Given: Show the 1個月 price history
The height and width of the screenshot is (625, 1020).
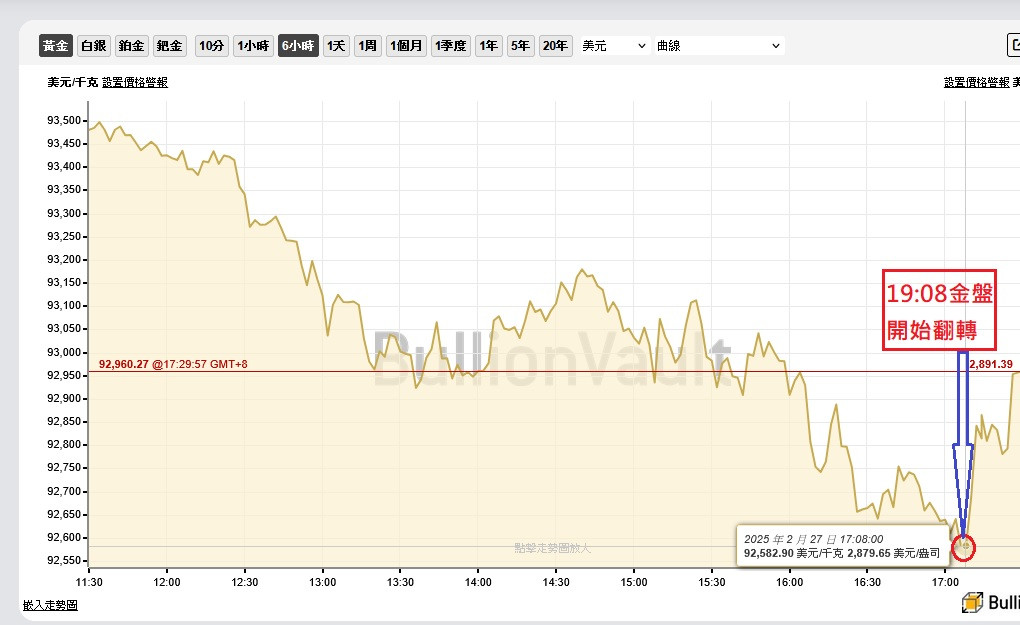Looking at the screenshot, I should (406, 46).
